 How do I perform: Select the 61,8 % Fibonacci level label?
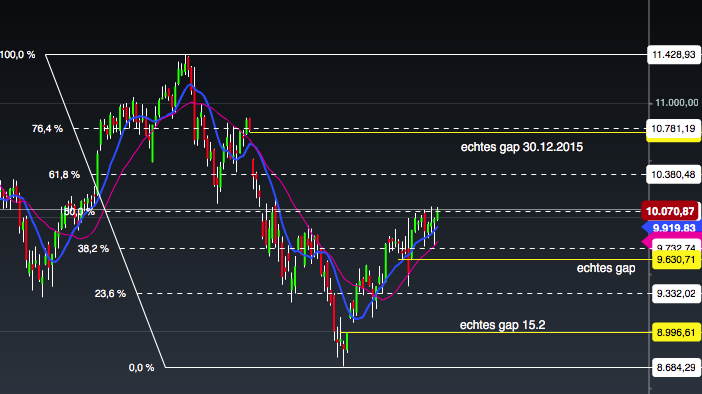click(64, 175)
